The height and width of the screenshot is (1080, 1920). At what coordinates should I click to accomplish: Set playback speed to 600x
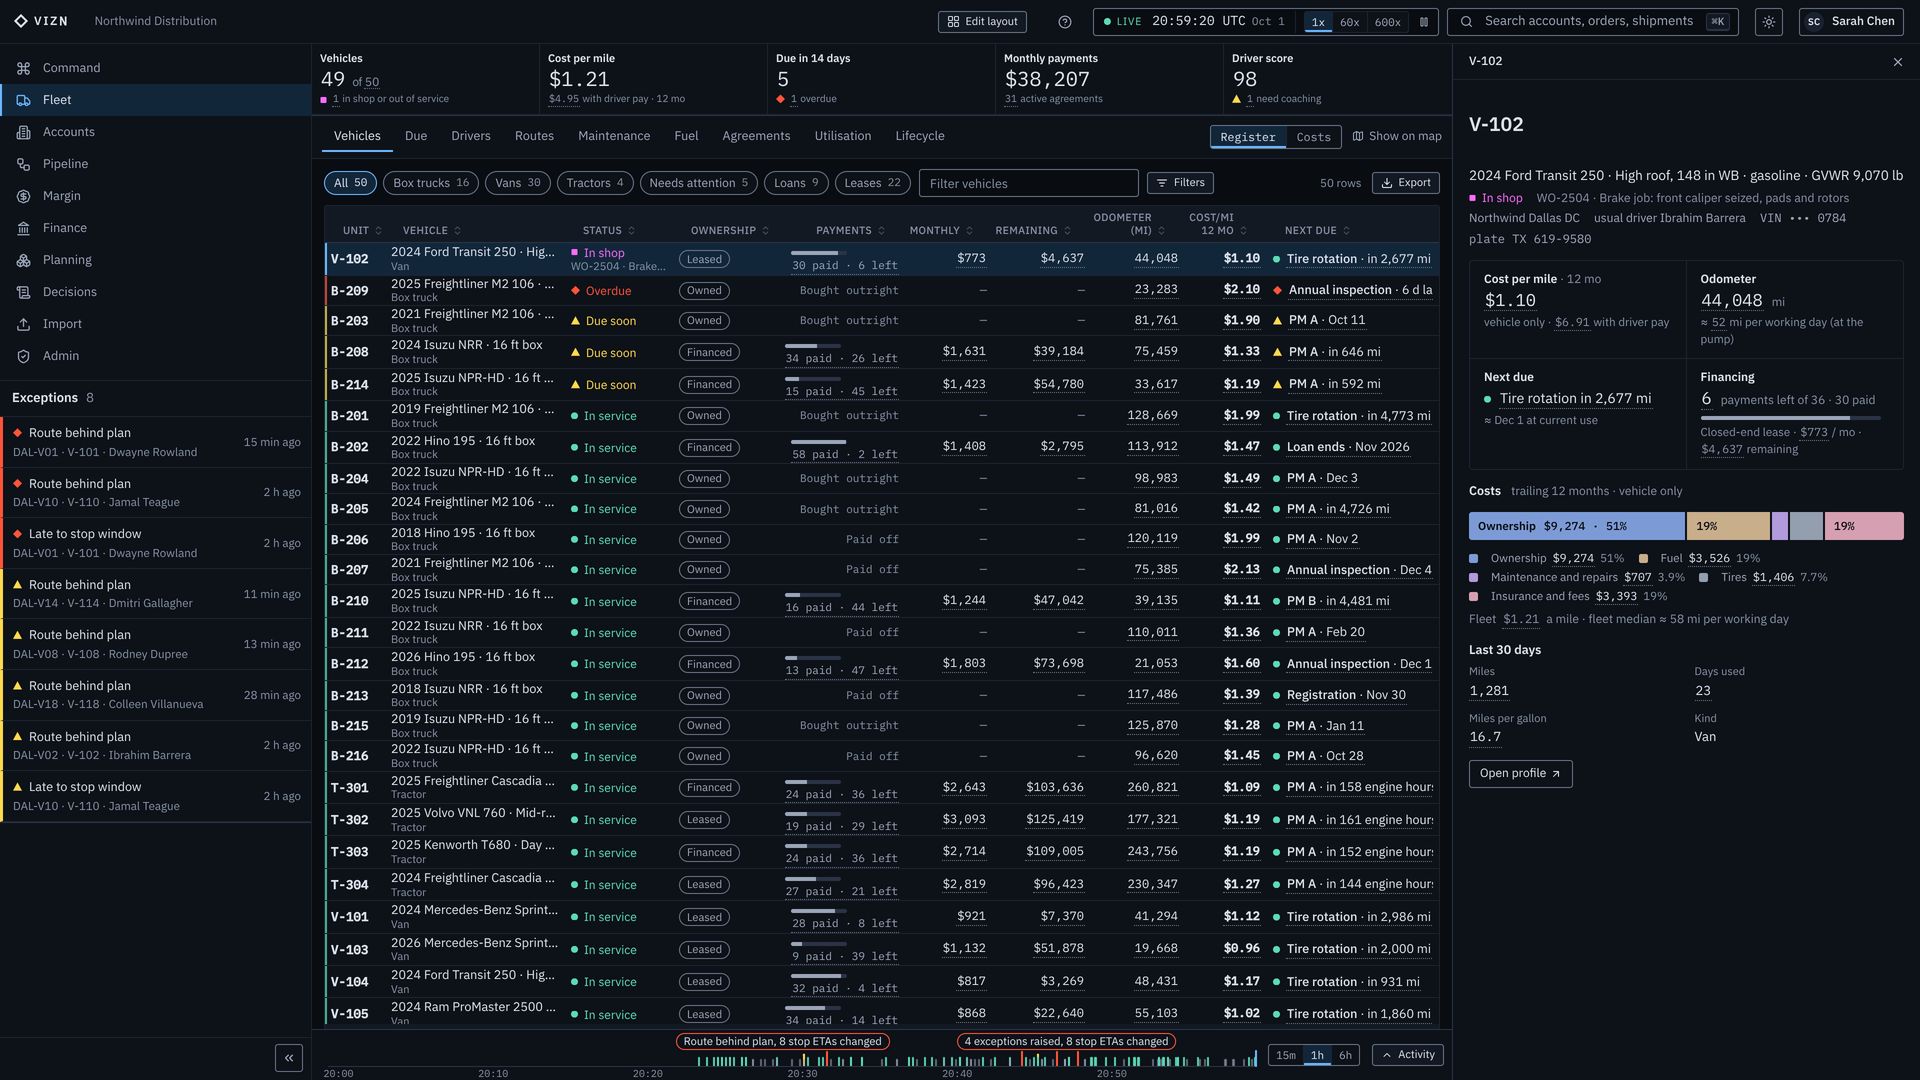[1387, 22]
